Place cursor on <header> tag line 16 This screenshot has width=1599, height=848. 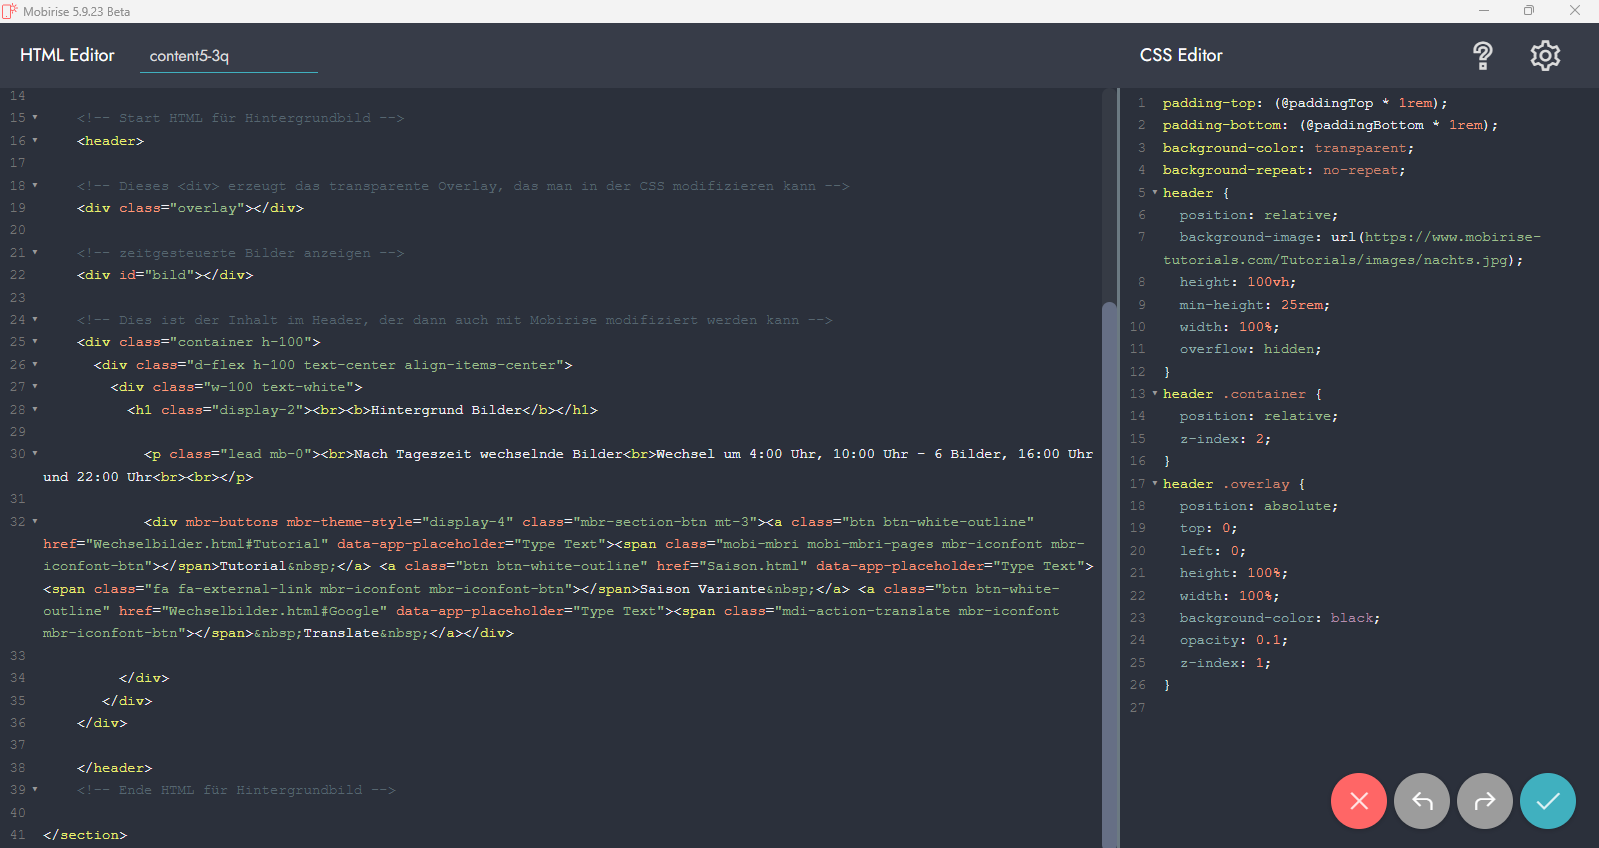pyautogui.click(x=110, y=141)
